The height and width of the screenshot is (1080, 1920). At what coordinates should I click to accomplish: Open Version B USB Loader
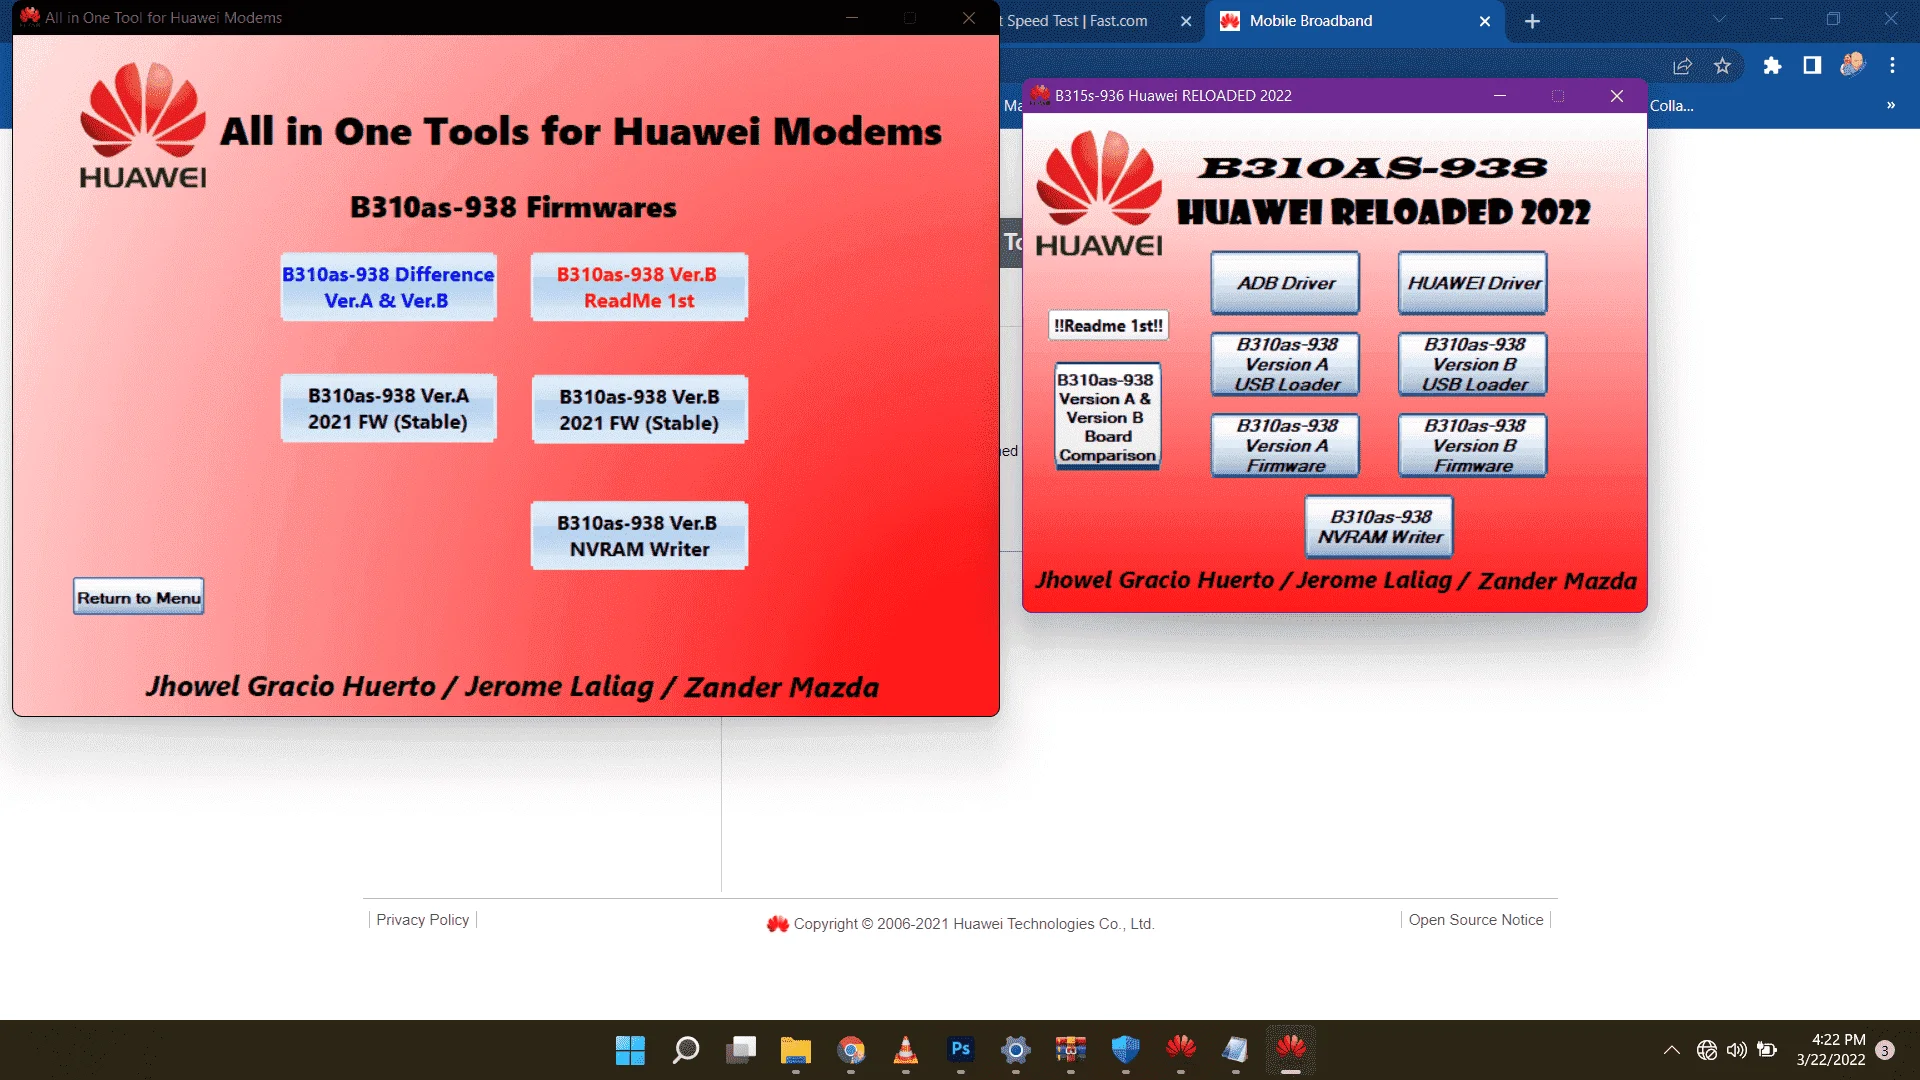1473,364
